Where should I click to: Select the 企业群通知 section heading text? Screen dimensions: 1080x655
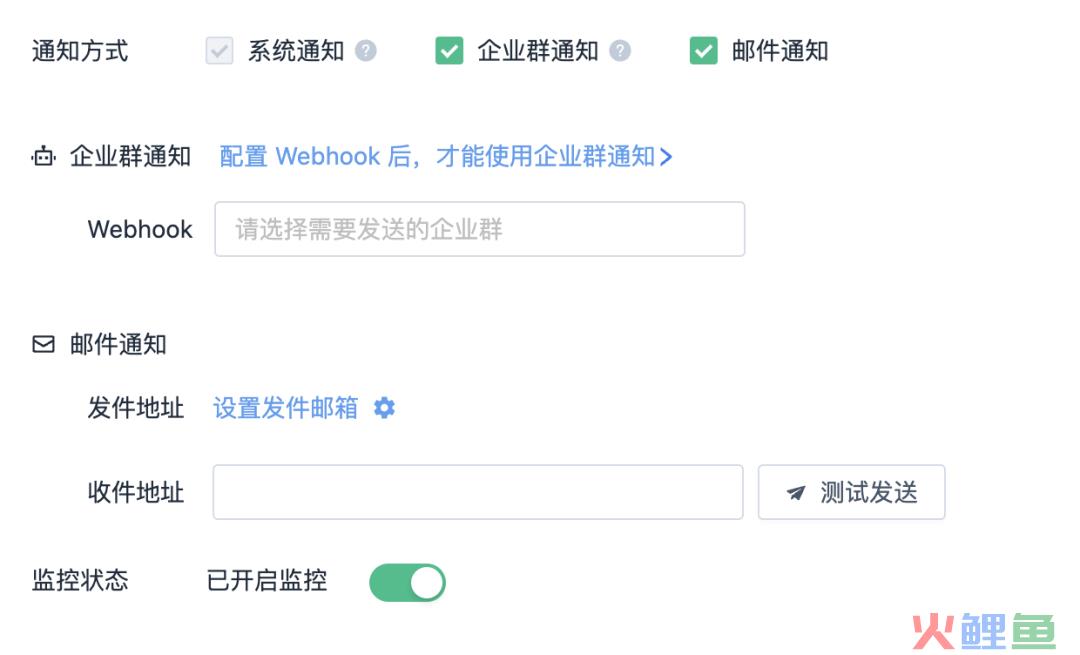pyautogui.click(x=130, y=156)
